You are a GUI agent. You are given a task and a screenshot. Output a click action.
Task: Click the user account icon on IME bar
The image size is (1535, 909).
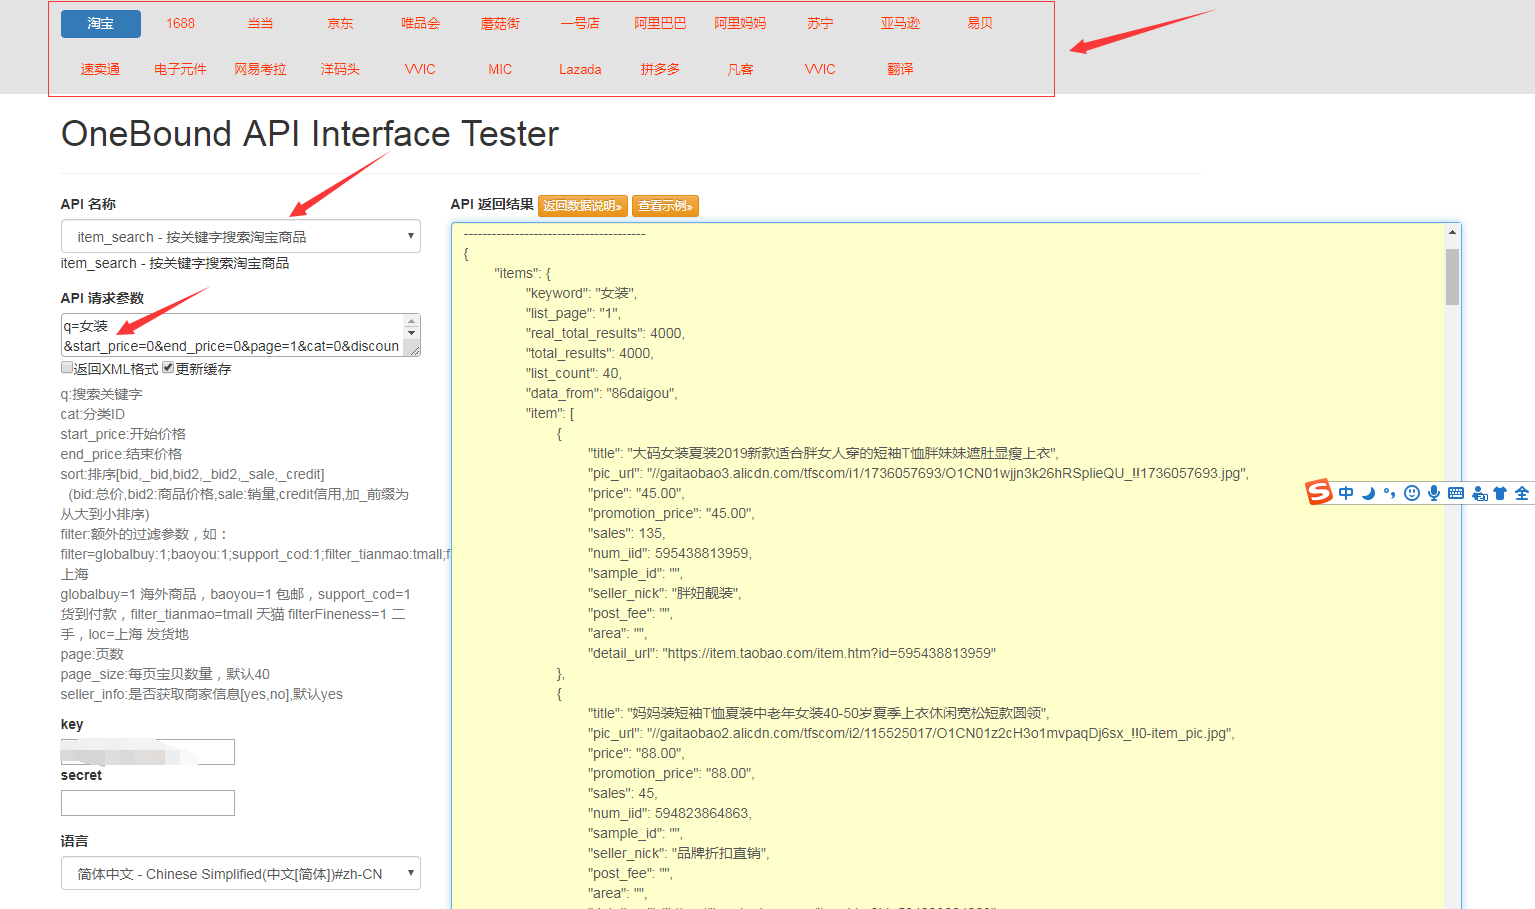coord(1479,493)
